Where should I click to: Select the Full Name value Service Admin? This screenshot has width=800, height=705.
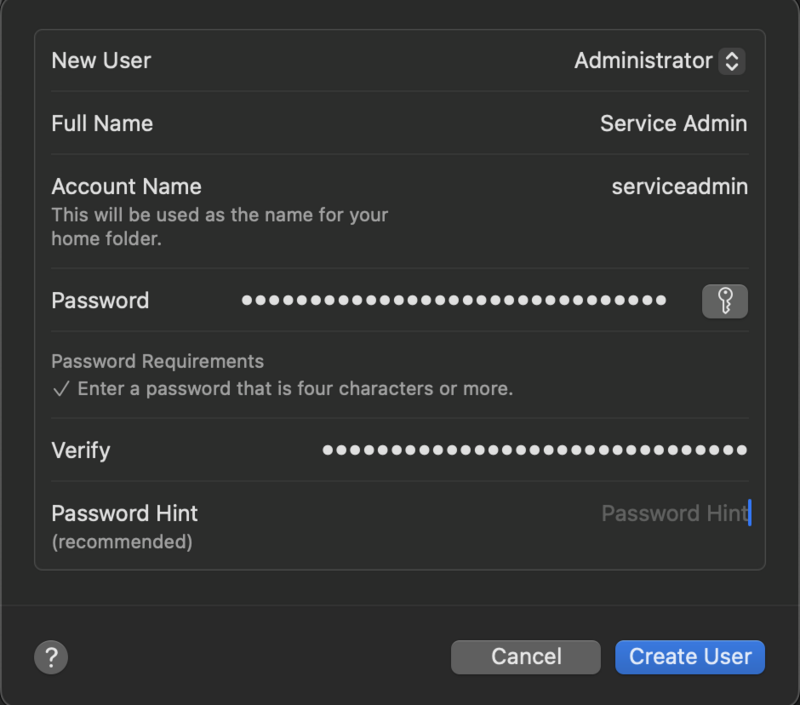[x=673, y=123]
